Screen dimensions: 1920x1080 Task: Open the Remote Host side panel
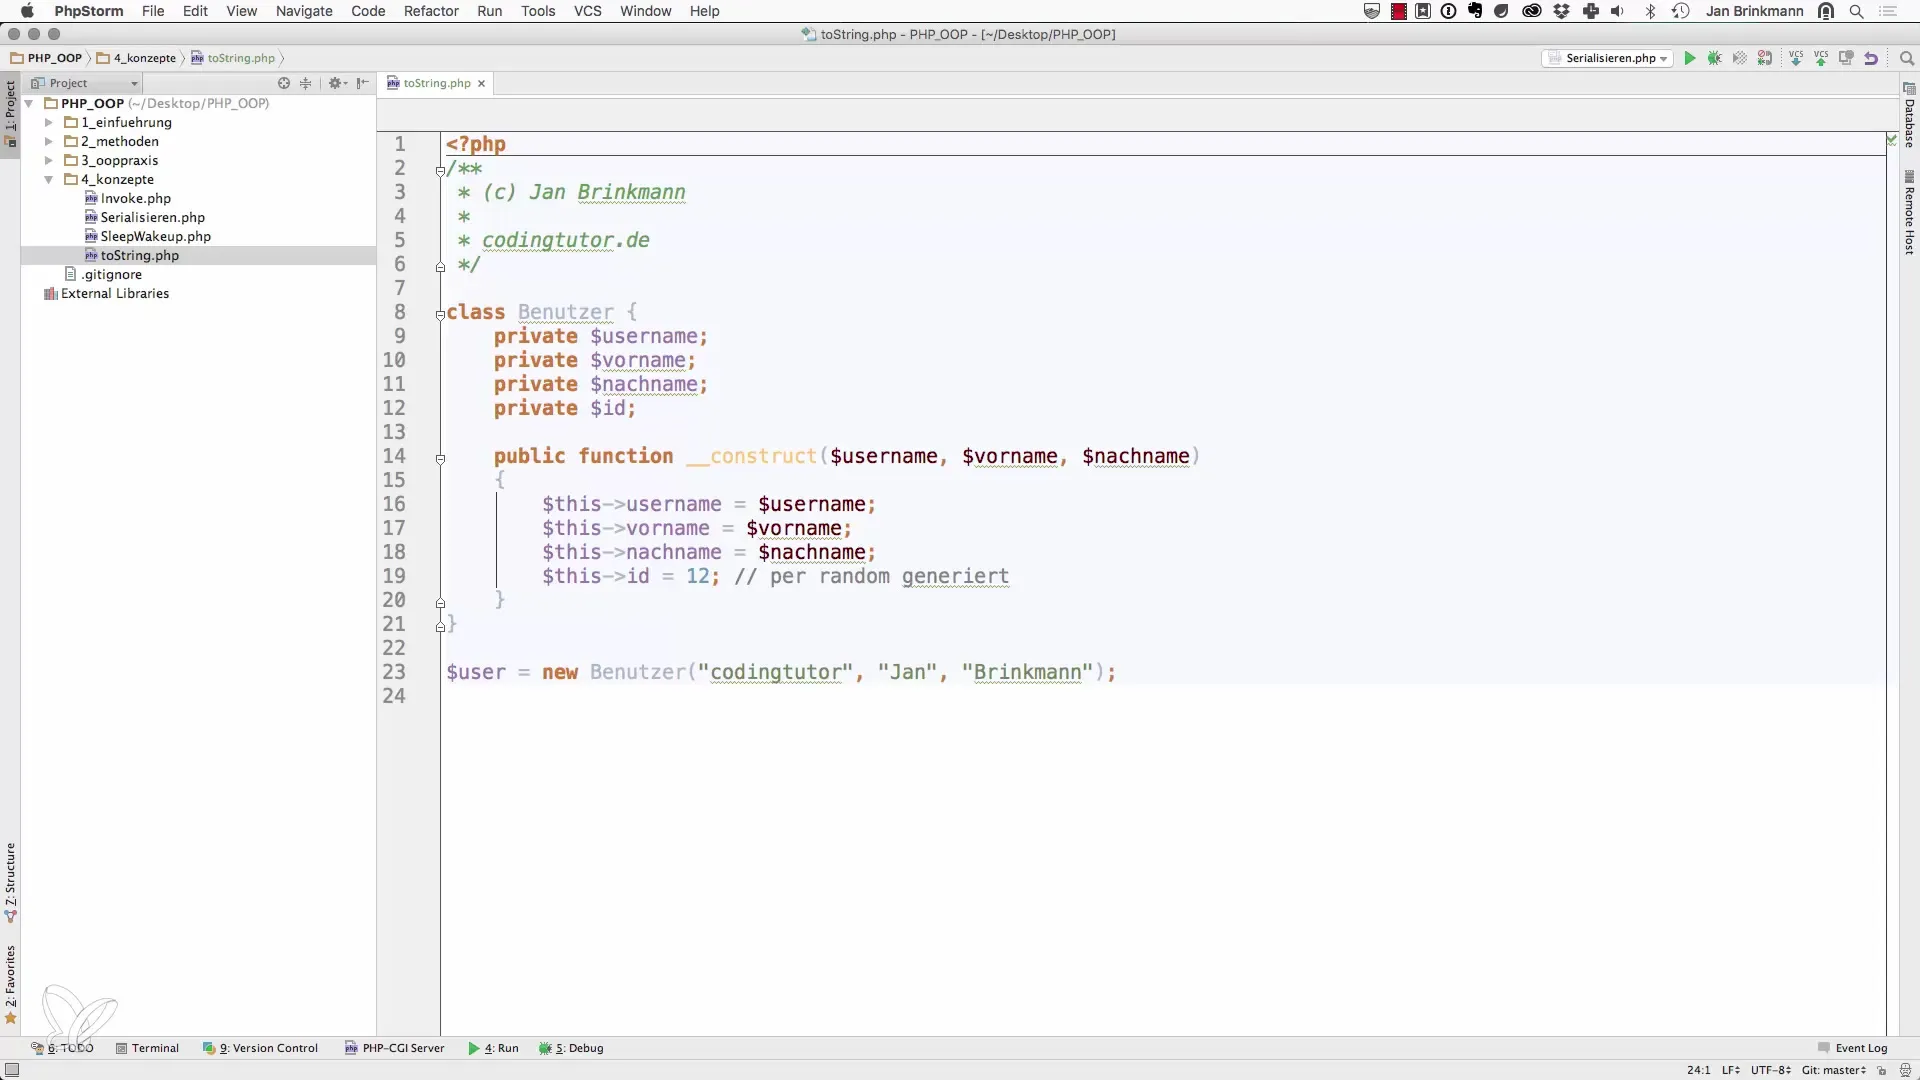click(x=1909, y=213)
